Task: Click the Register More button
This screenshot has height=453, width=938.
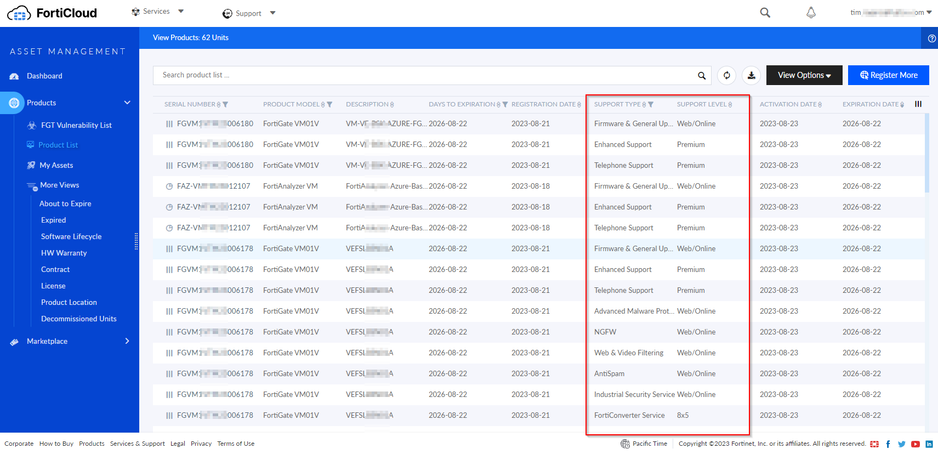Action: pos(888,75)
